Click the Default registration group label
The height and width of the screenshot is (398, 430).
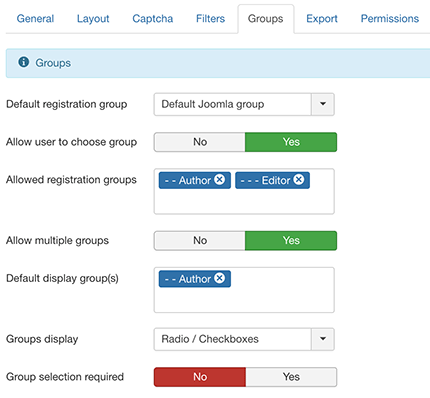click(67, 104)
